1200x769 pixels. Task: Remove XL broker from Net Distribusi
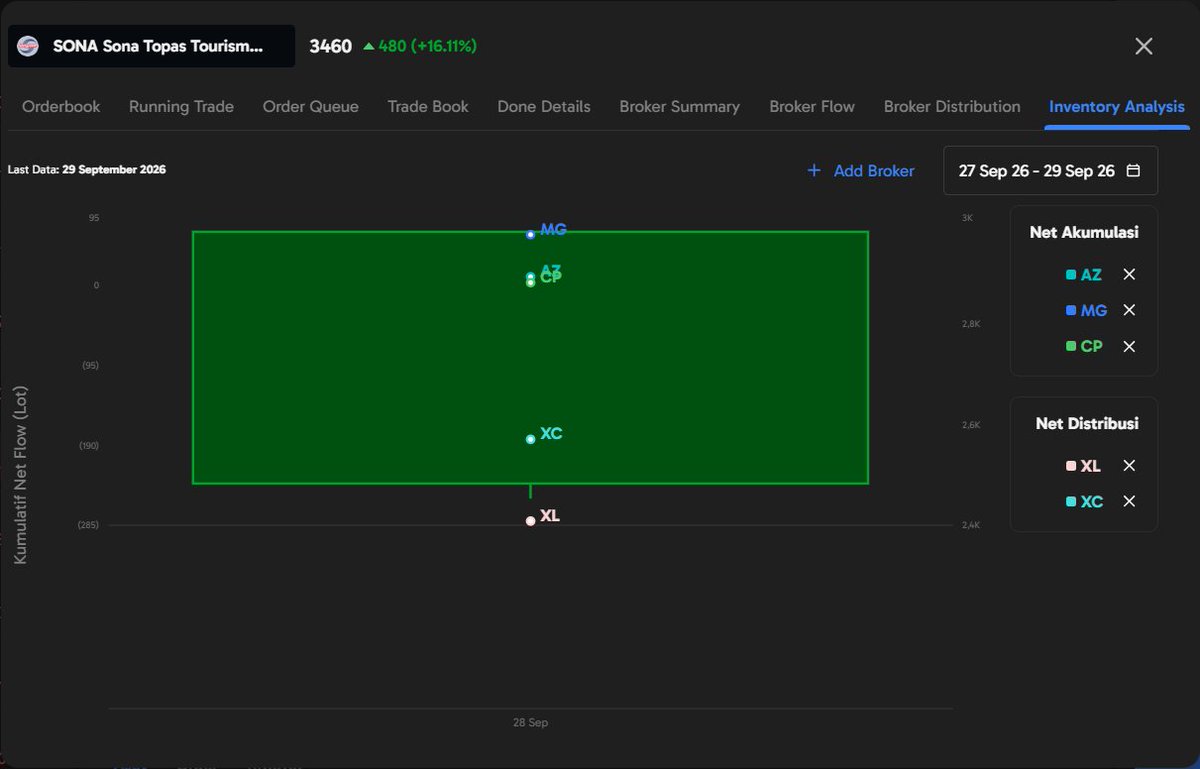coord(1129,465)
